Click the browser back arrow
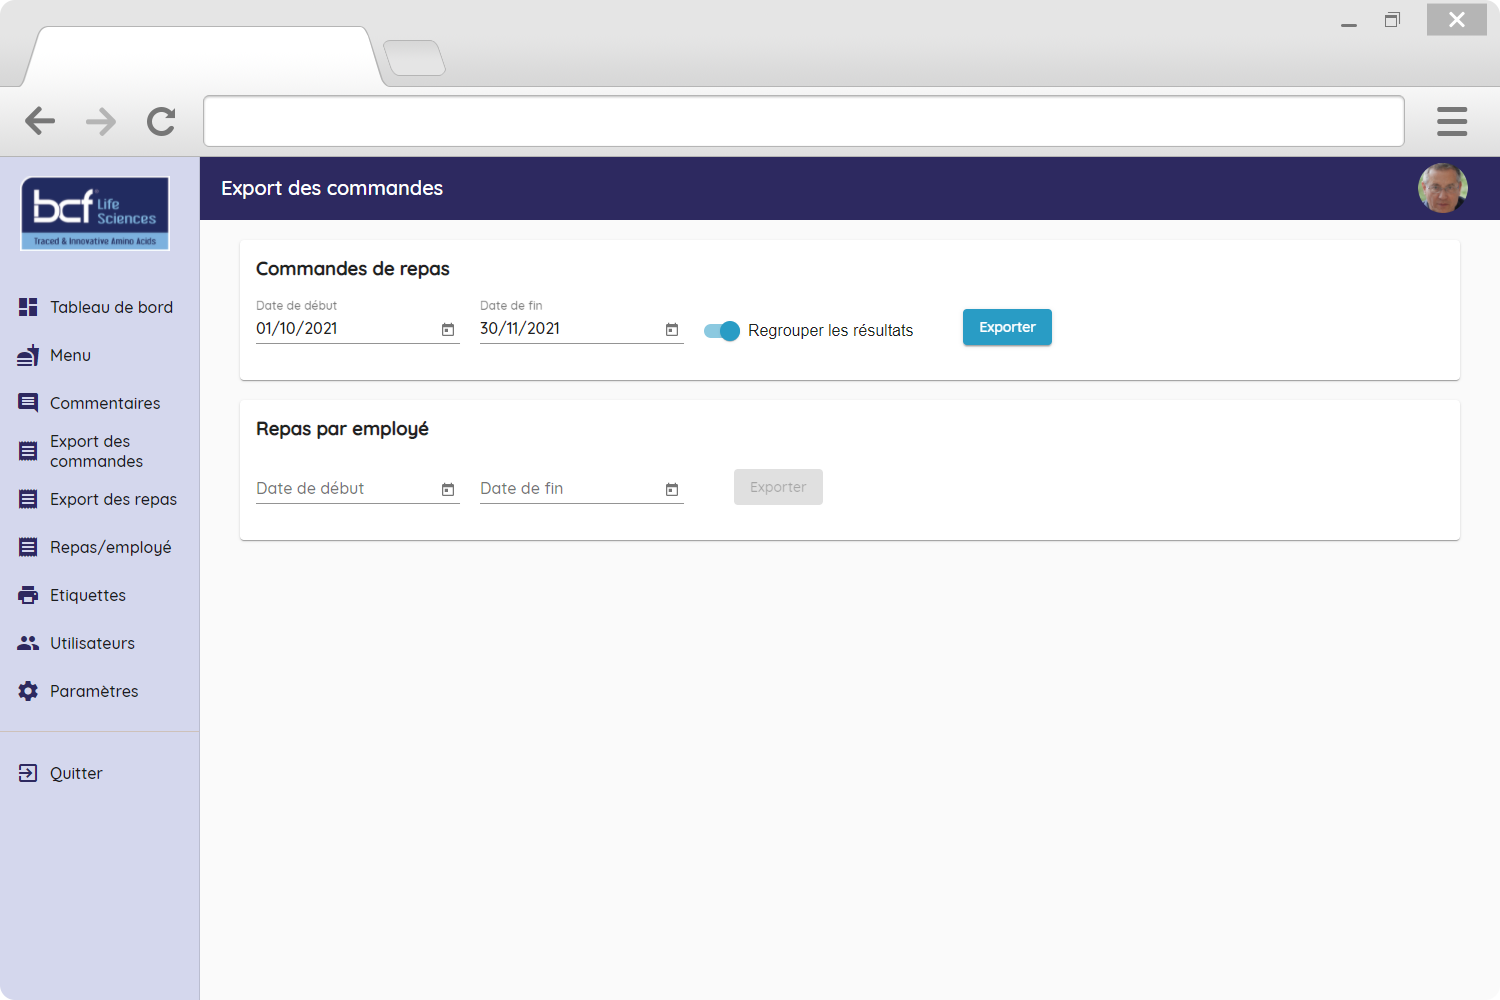The image size is (1500, 1000). [x=40, y=121]
